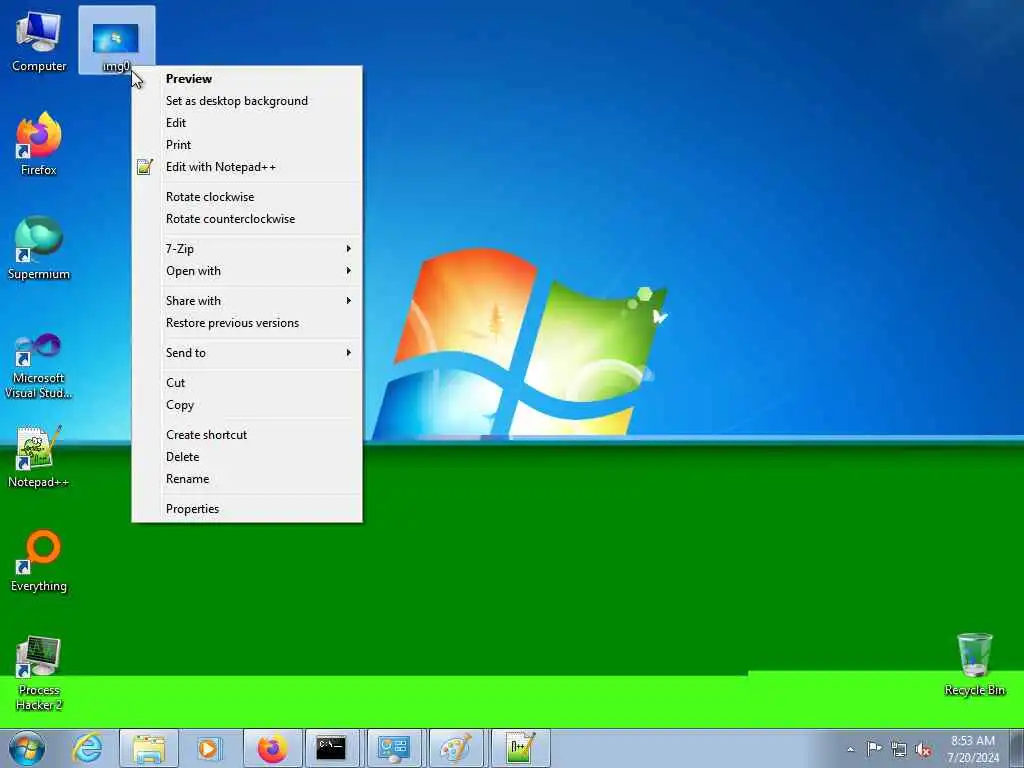The width and height of the screenshot is (1024, 768).
Task: Open Windows Explorer folder taskbar icon
Action: point(148,748)
